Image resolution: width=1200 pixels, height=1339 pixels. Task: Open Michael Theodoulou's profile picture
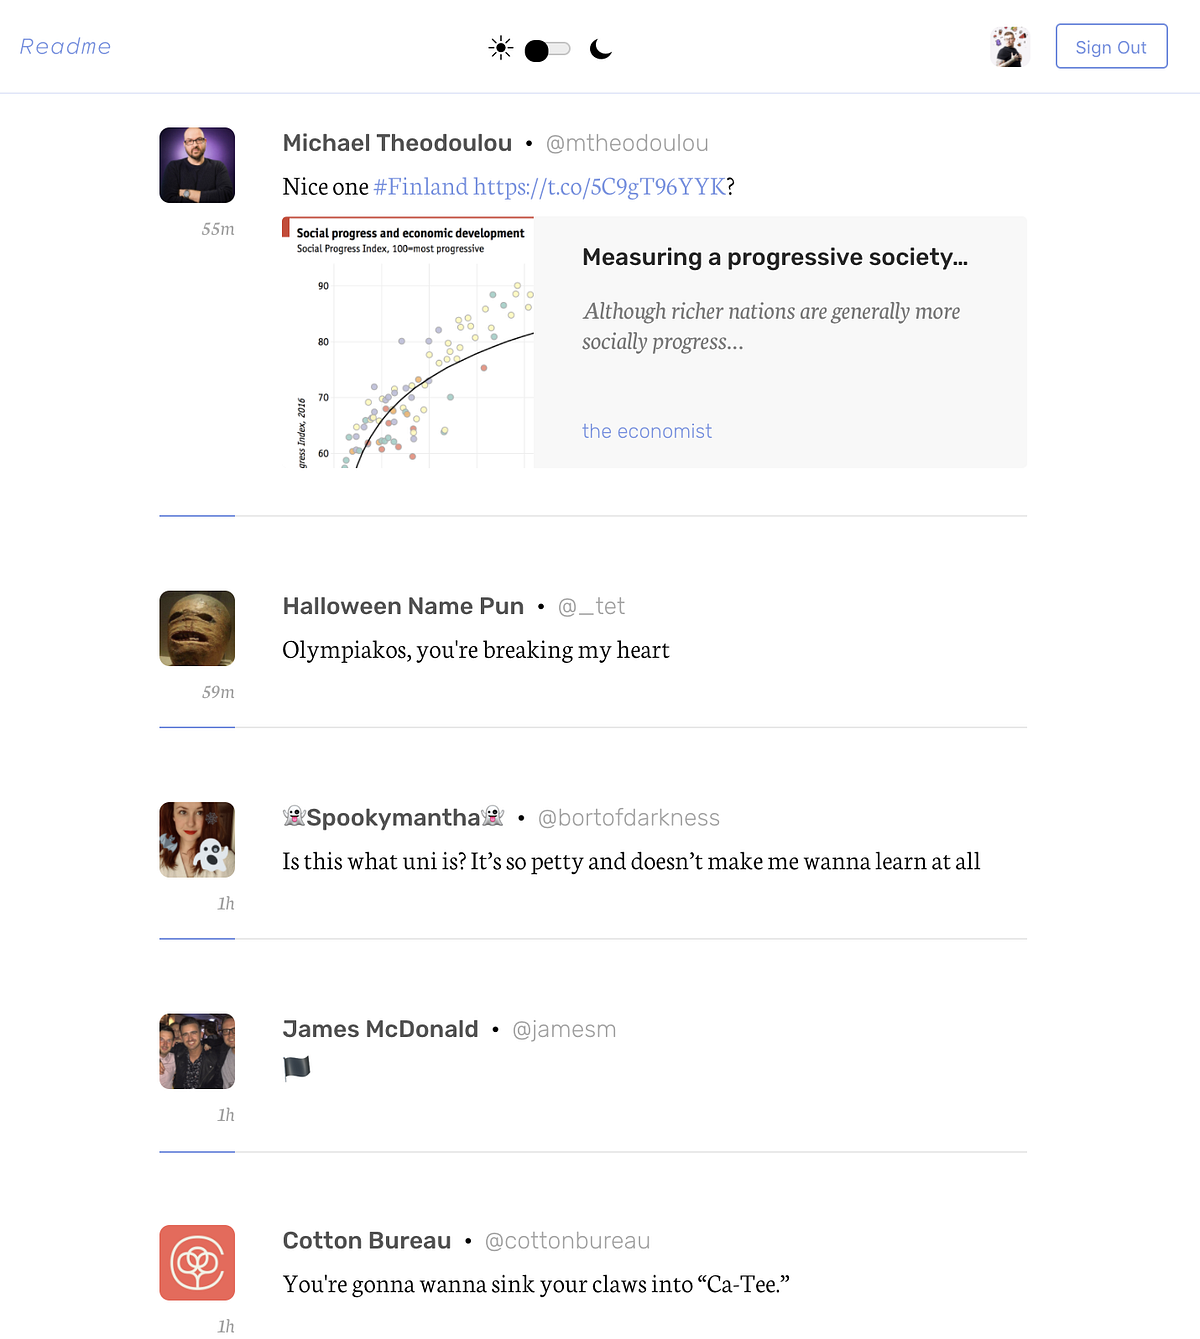[196, 165]
